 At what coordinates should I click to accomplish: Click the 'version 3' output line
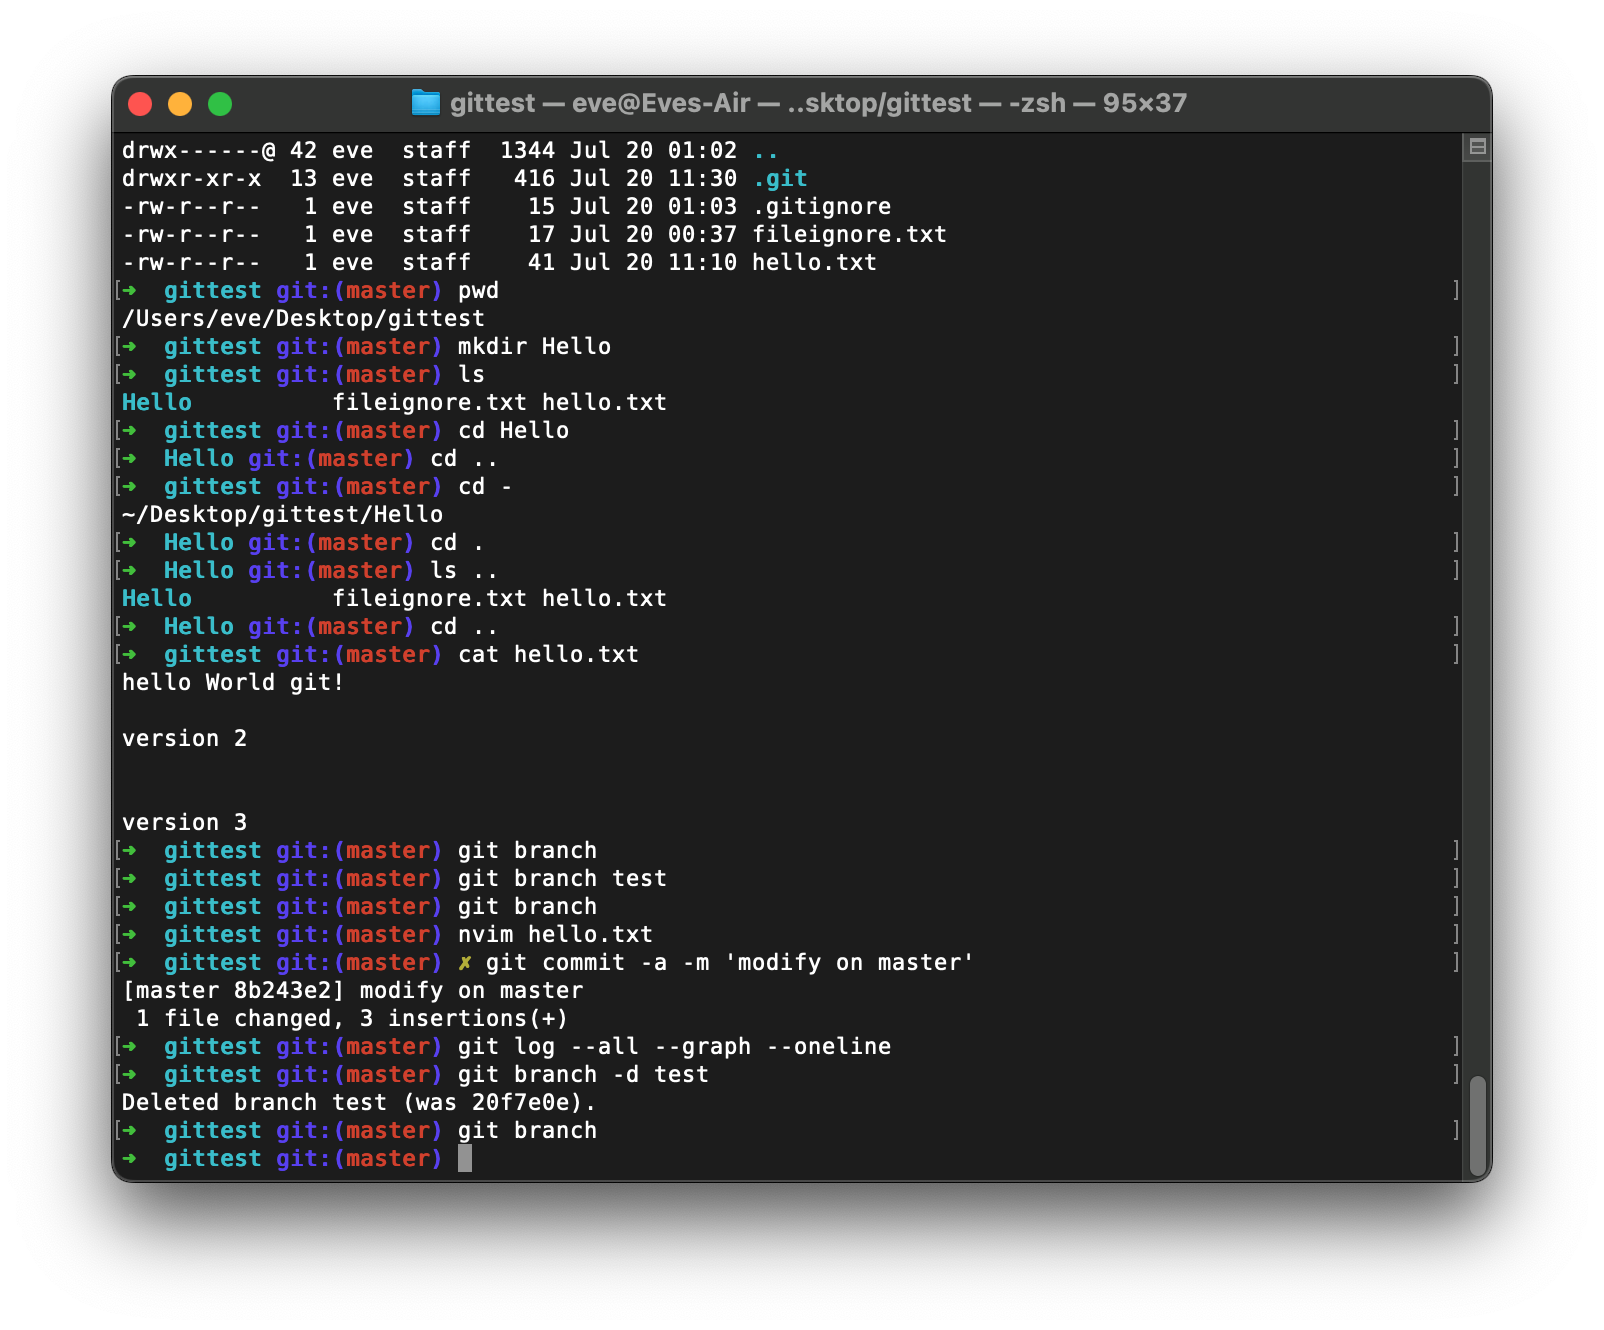(x=184, y=822)
